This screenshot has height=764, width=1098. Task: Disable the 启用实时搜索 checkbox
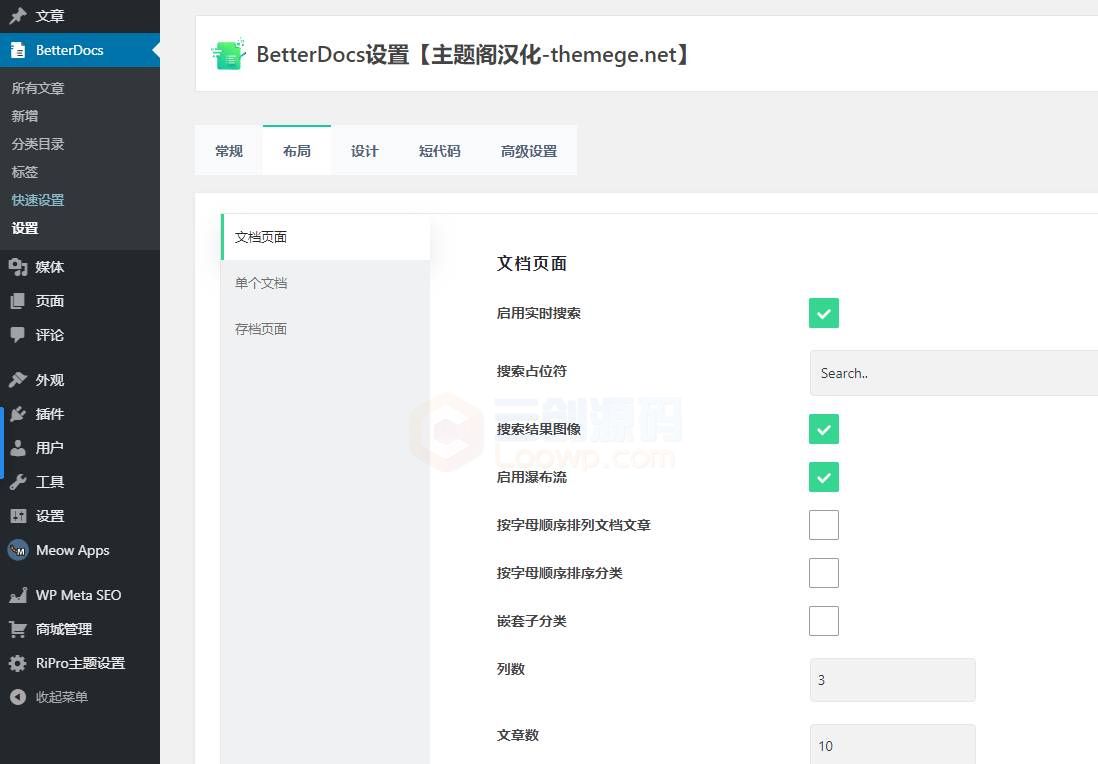(x=824, y=313)
